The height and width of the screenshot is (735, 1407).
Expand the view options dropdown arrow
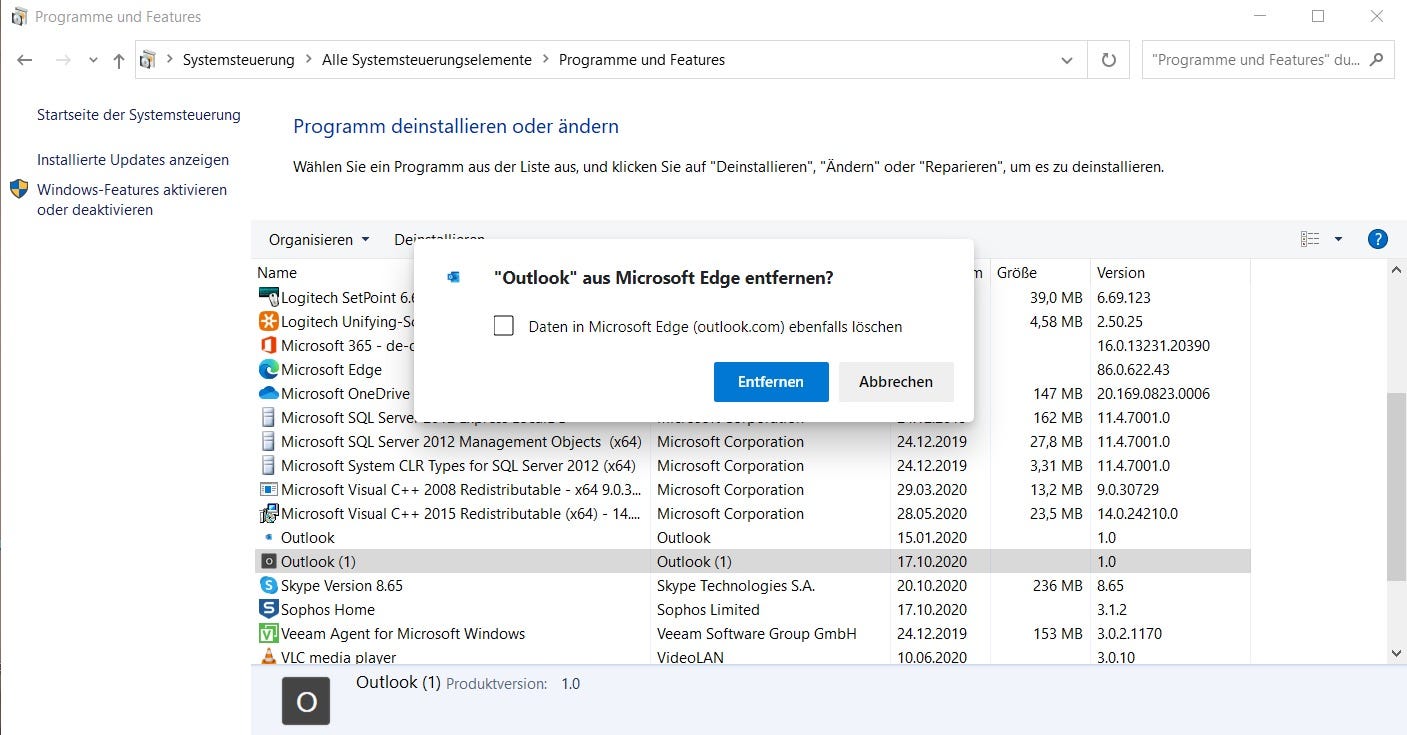coord(1338,239)
